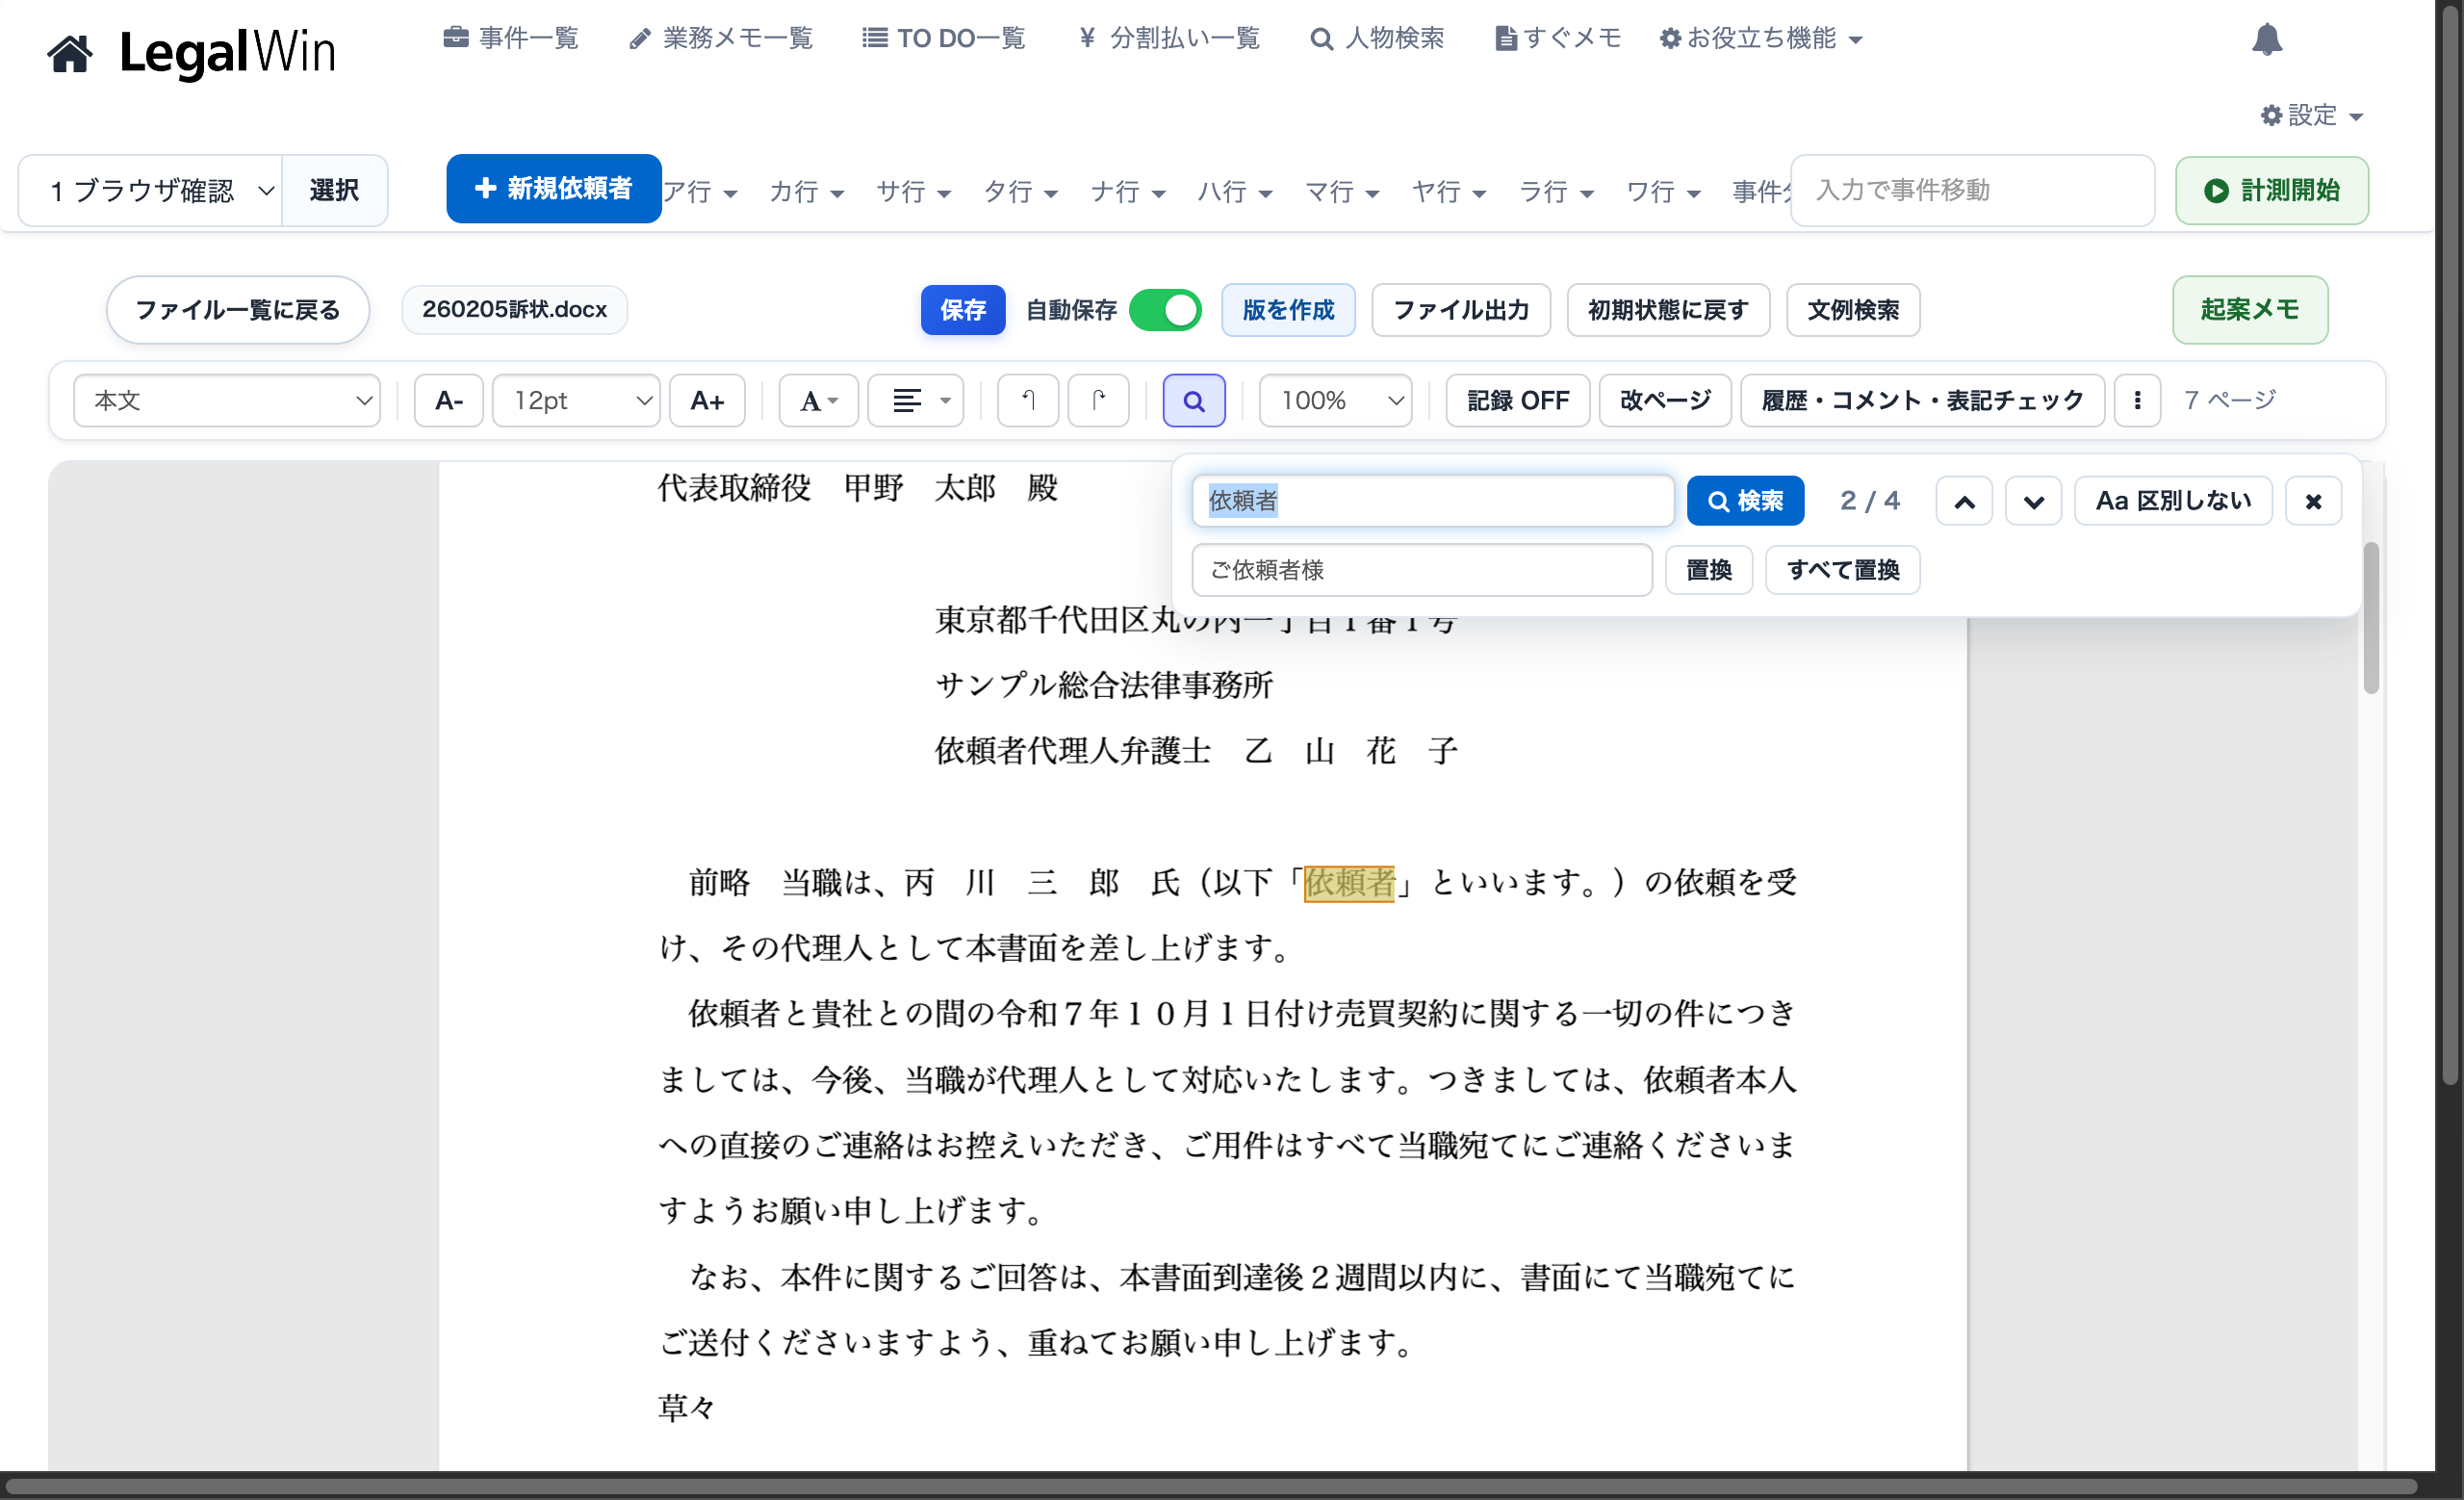Open the ブラウザ確認 case selector dropdown

coord(151,190)
